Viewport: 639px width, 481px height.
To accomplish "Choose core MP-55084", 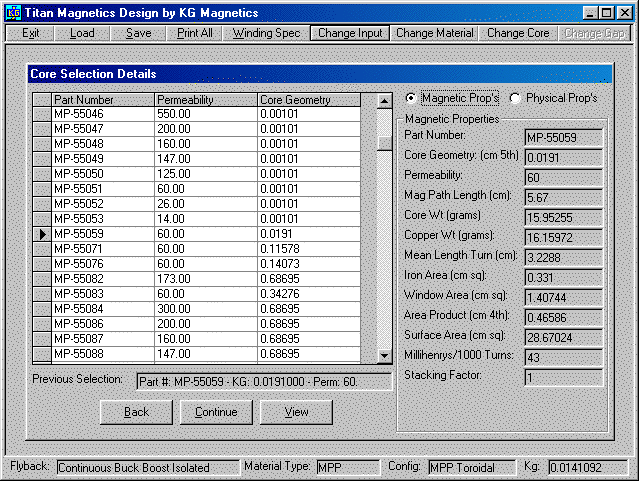I will 196,309.
